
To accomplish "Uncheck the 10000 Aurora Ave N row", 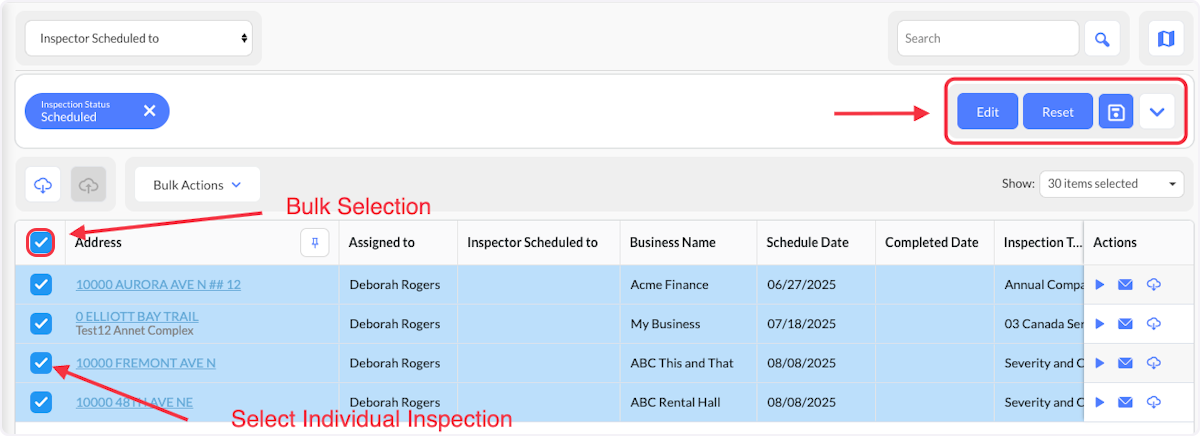I will pos(40,285).
